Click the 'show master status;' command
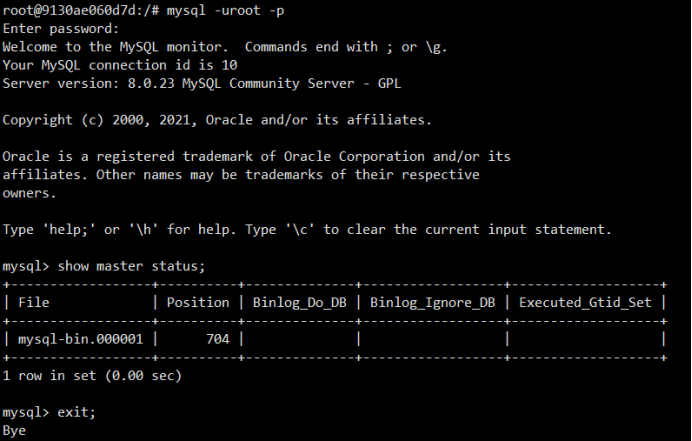The width and height of the screenshot is (692, 441). coord(131,266)
